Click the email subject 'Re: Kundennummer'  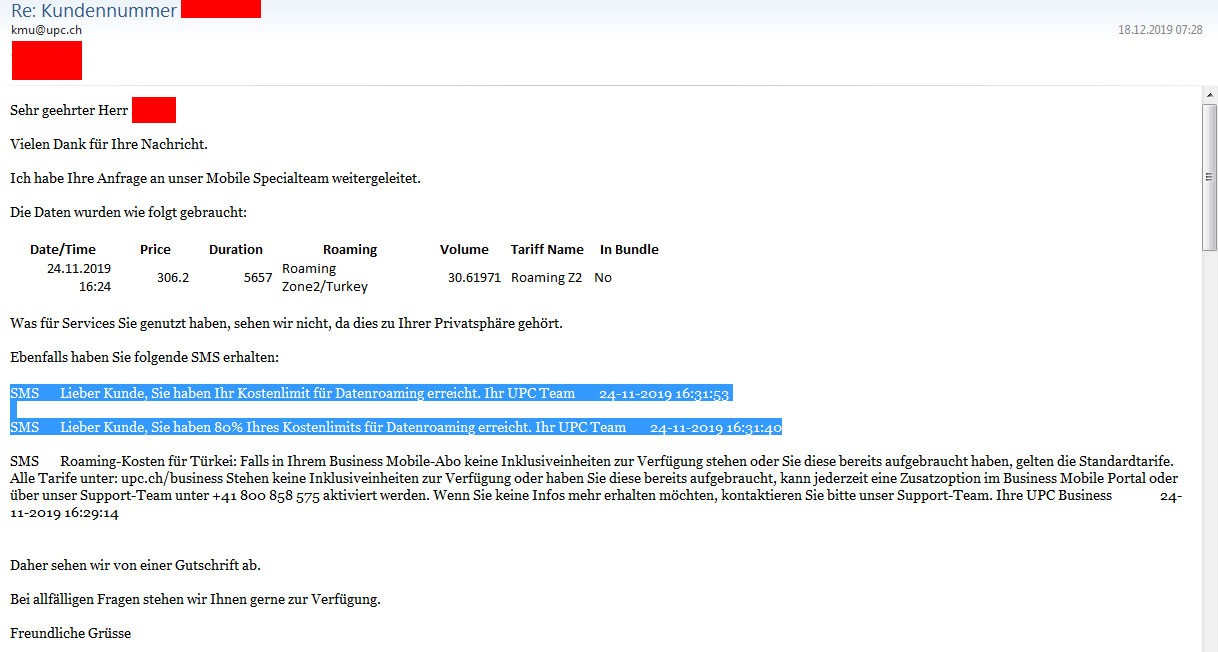(x=94, y=11)
